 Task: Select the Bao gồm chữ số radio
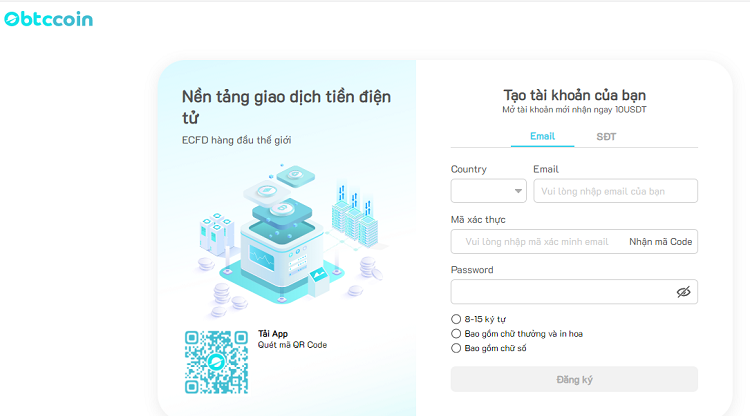(x=457, y=349)
